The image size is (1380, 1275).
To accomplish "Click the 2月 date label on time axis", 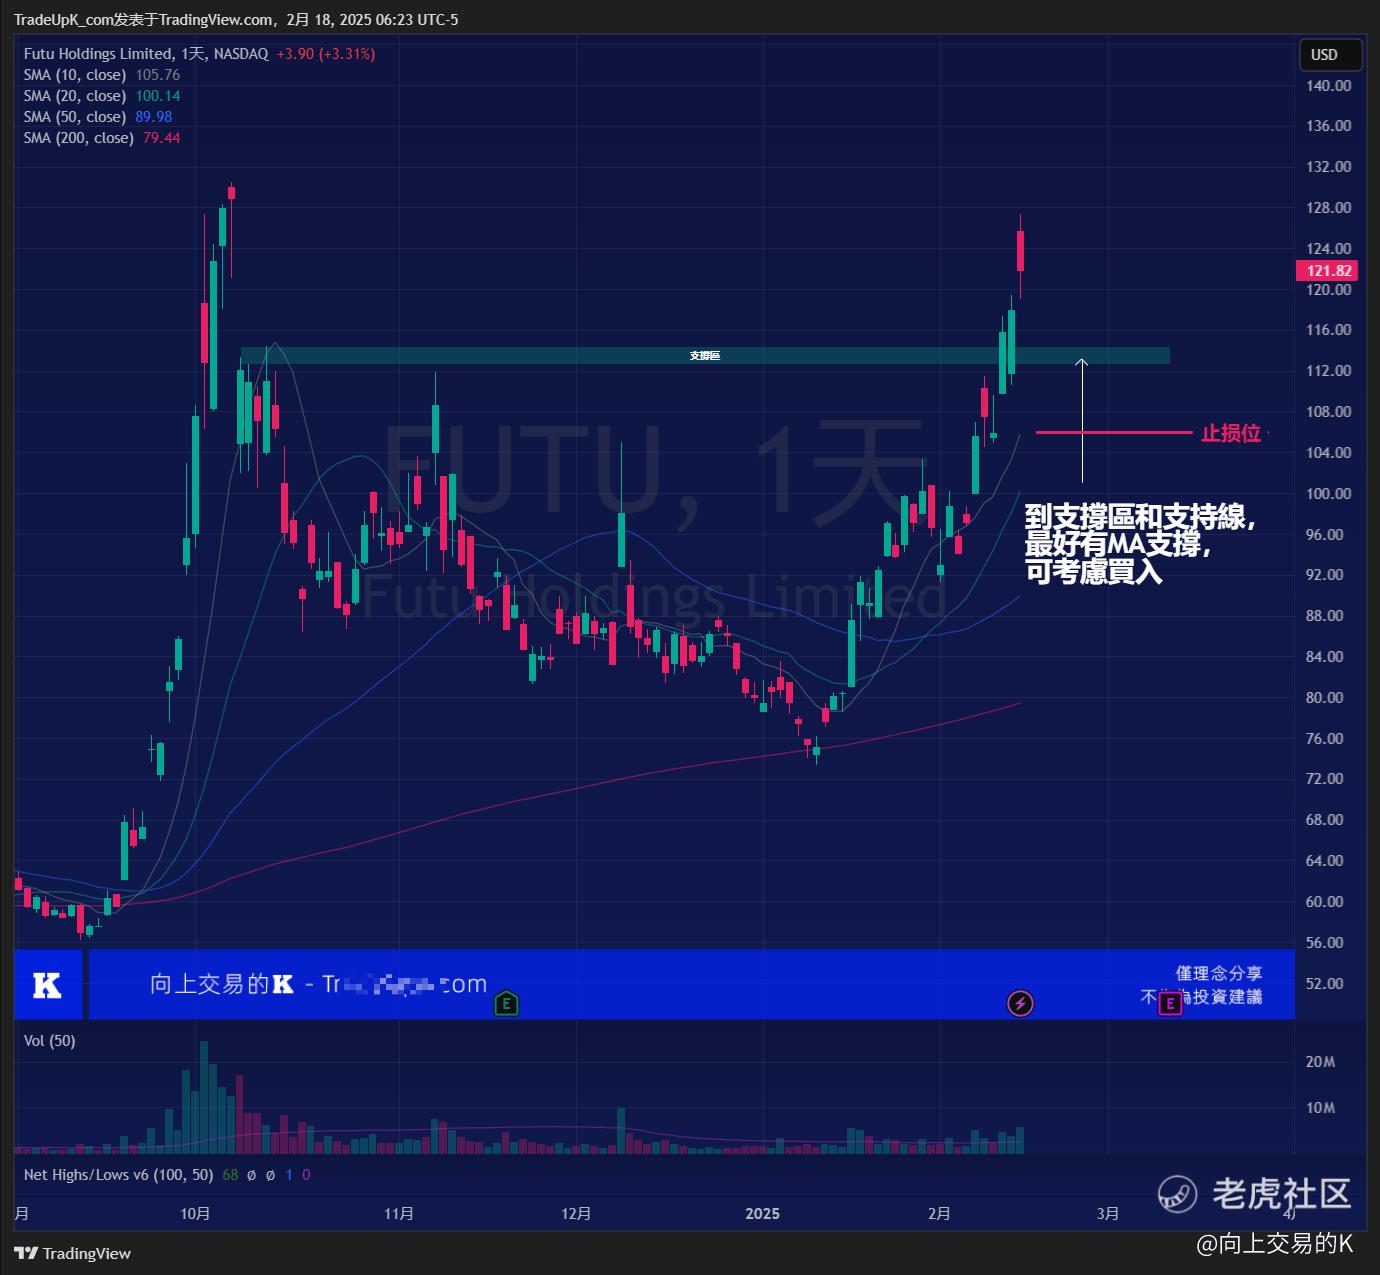I will [x=939, y=1213].
